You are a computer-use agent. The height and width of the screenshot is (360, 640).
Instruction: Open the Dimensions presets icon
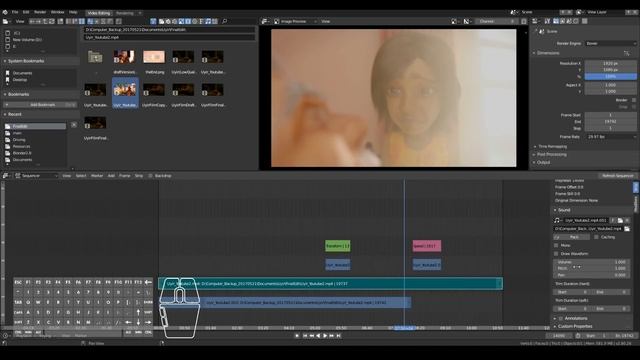627,53
